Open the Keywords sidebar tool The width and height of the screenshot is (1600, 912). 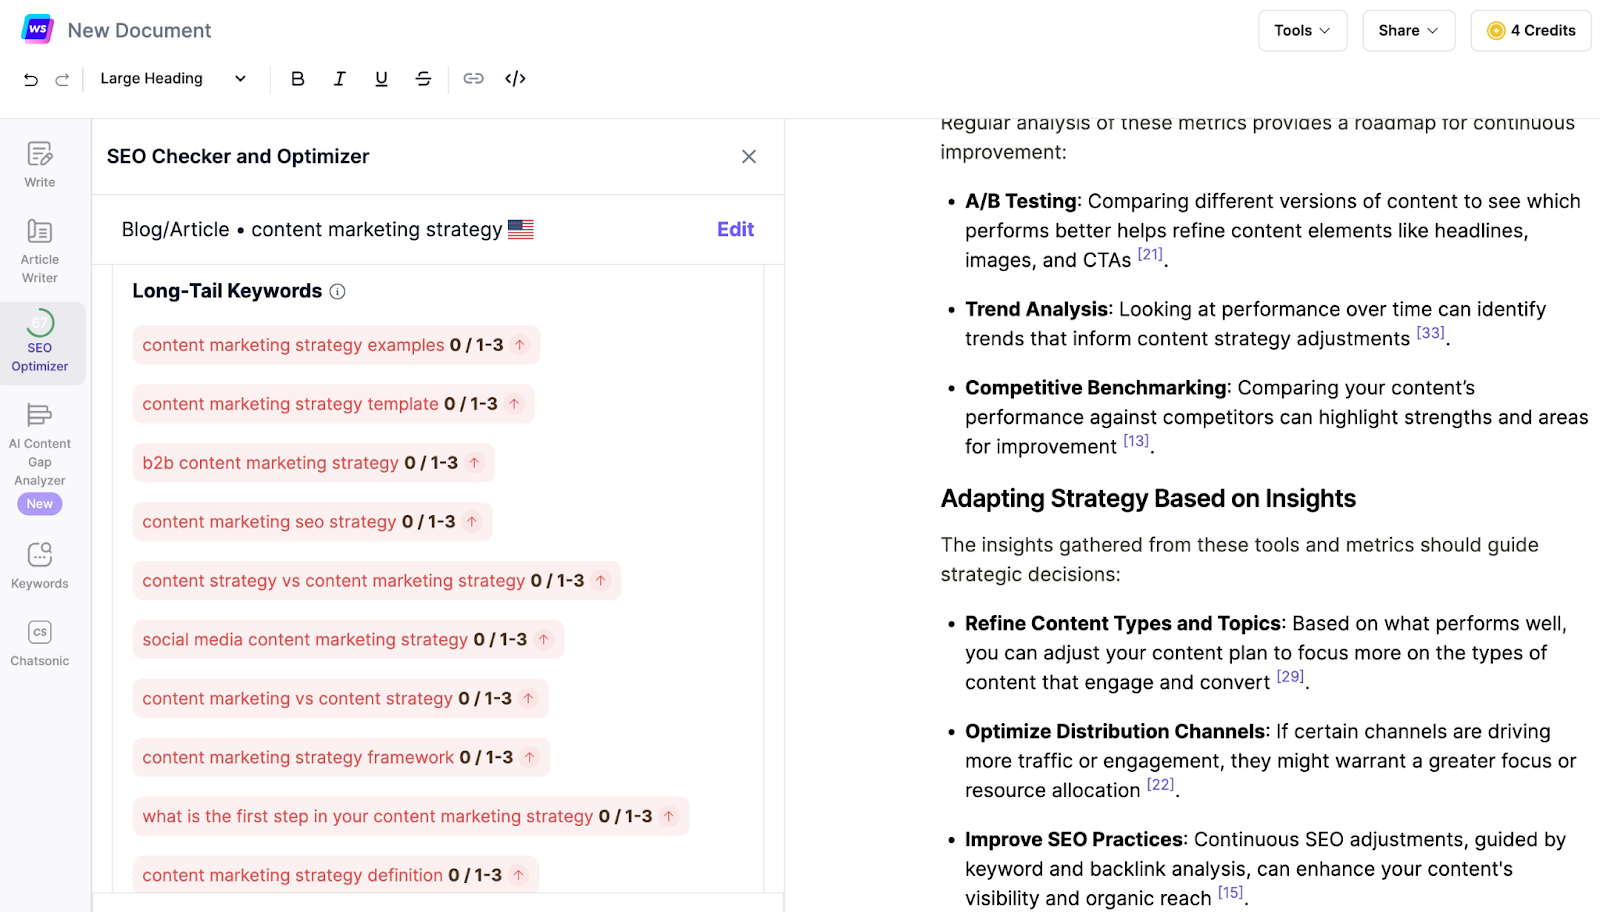[x=40, y=565]
